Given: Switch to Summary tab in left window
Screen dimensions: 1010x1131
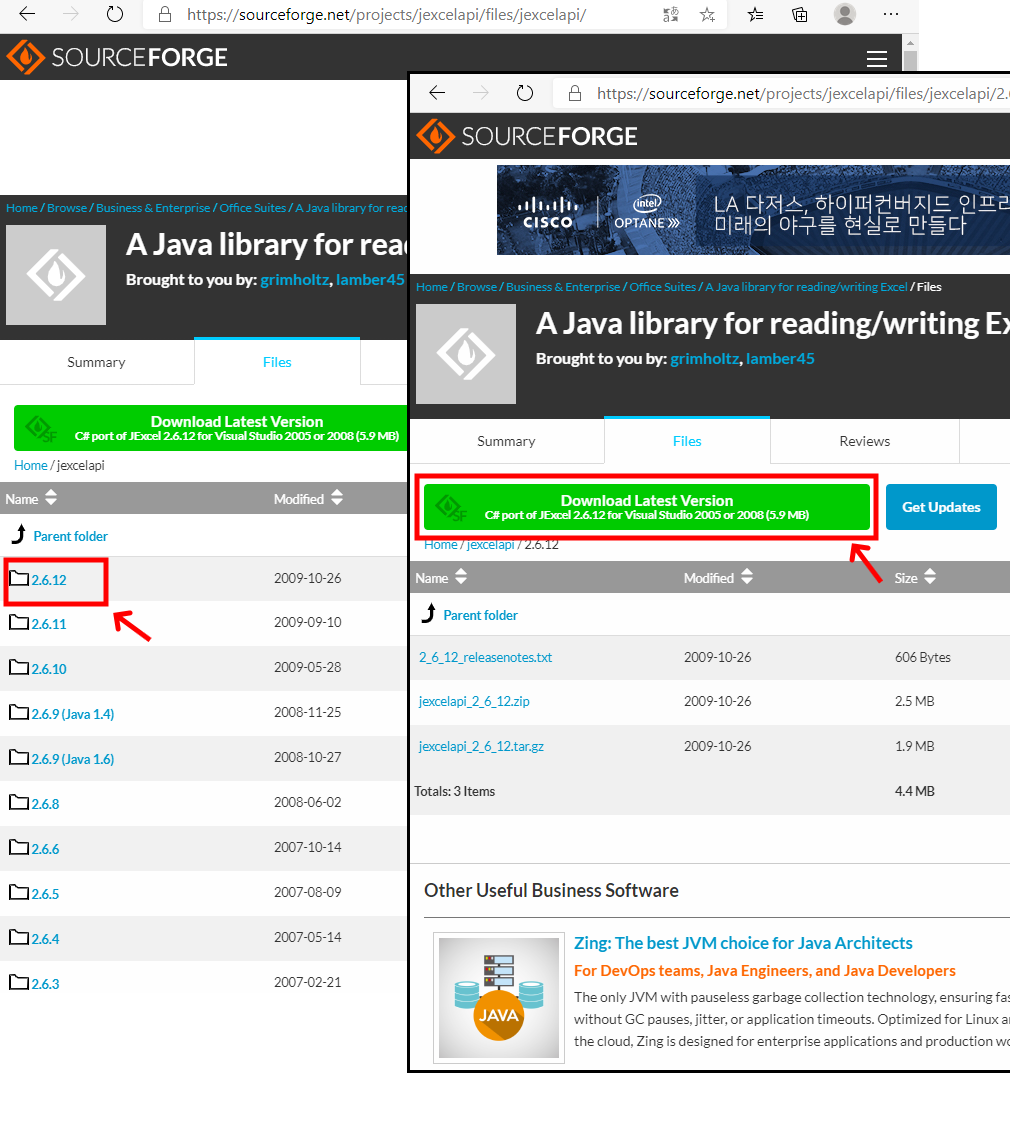Looking at the screenshot, I should click(x=97, y=362).
